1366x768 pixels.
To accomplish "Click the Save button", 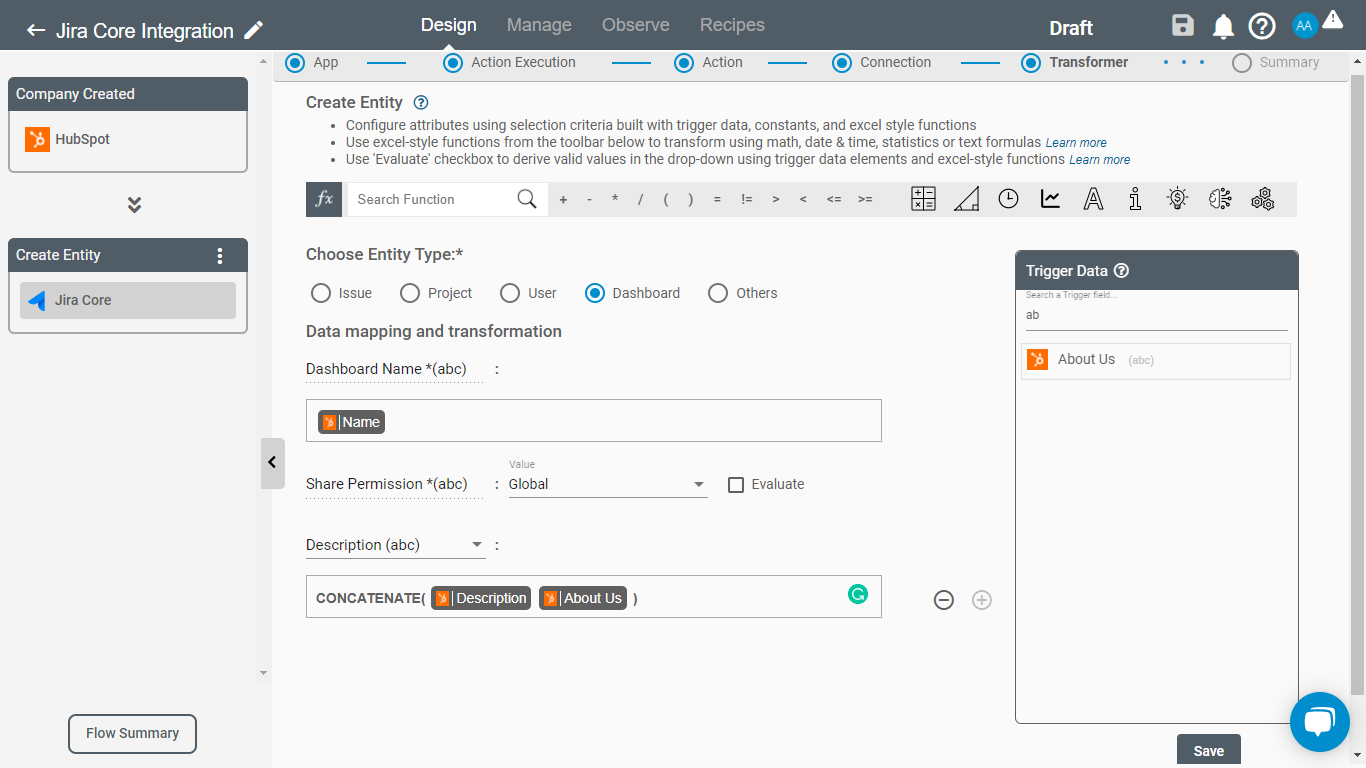I will (1208, 751).
